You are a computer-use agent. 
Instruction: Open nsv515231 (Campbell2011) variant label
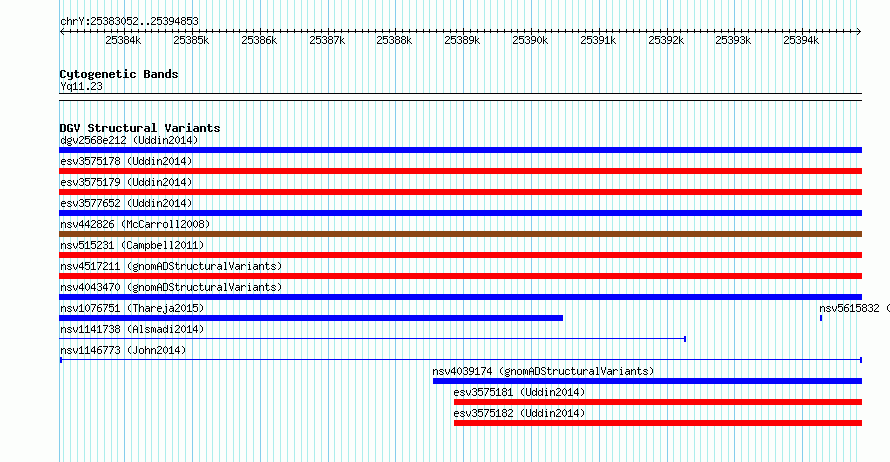[x=132, y=245]
